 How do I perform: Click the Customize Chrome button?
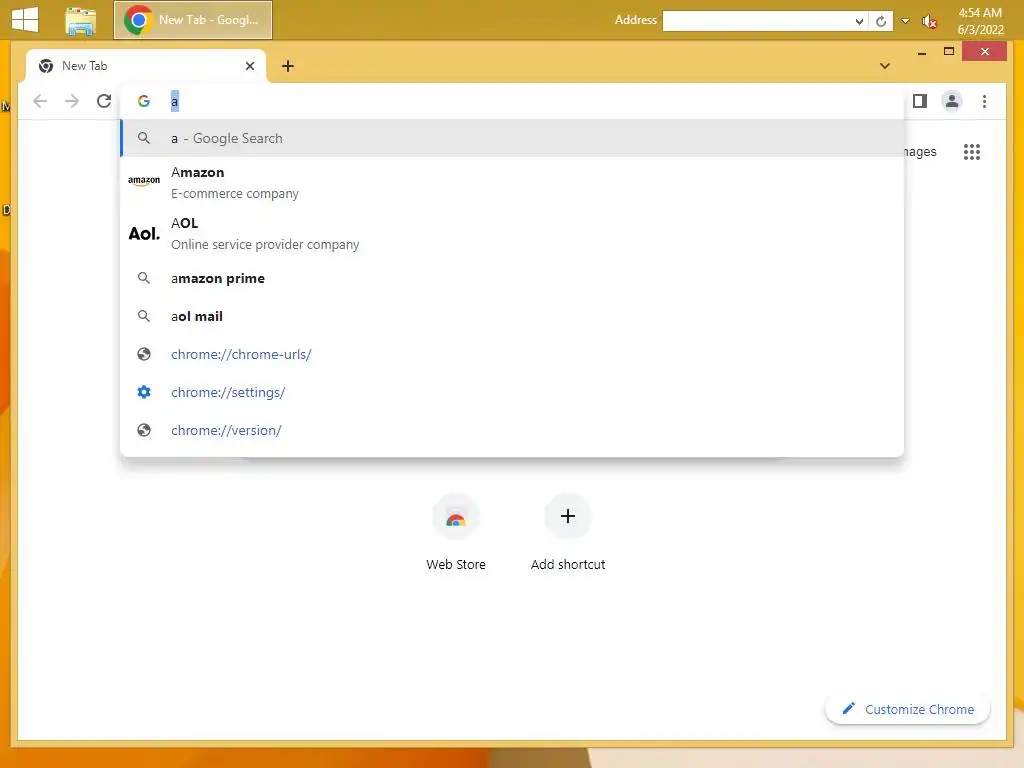pos(908,709)
